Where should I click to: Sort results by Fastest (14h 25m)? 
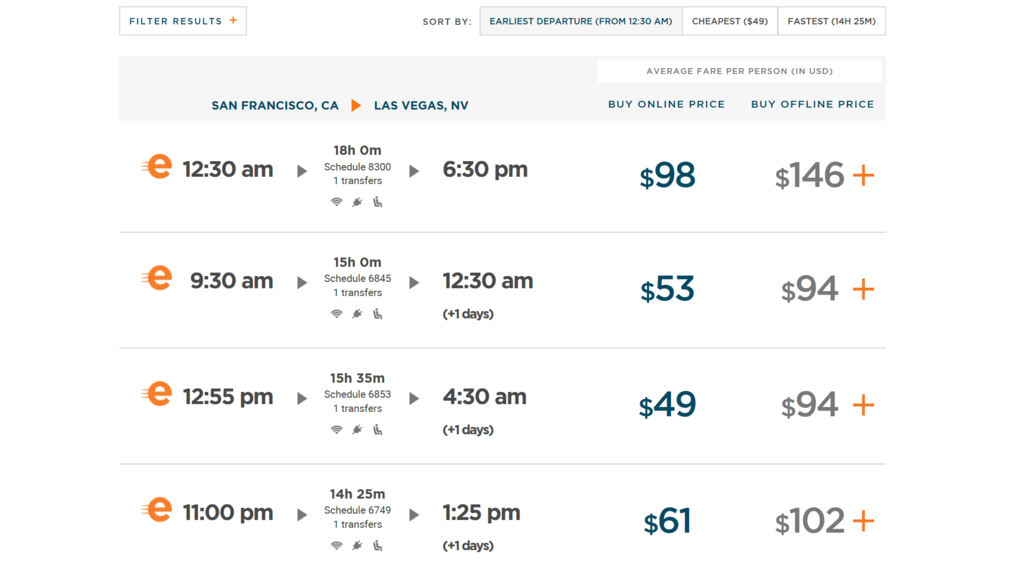click(x=831, y=21)
